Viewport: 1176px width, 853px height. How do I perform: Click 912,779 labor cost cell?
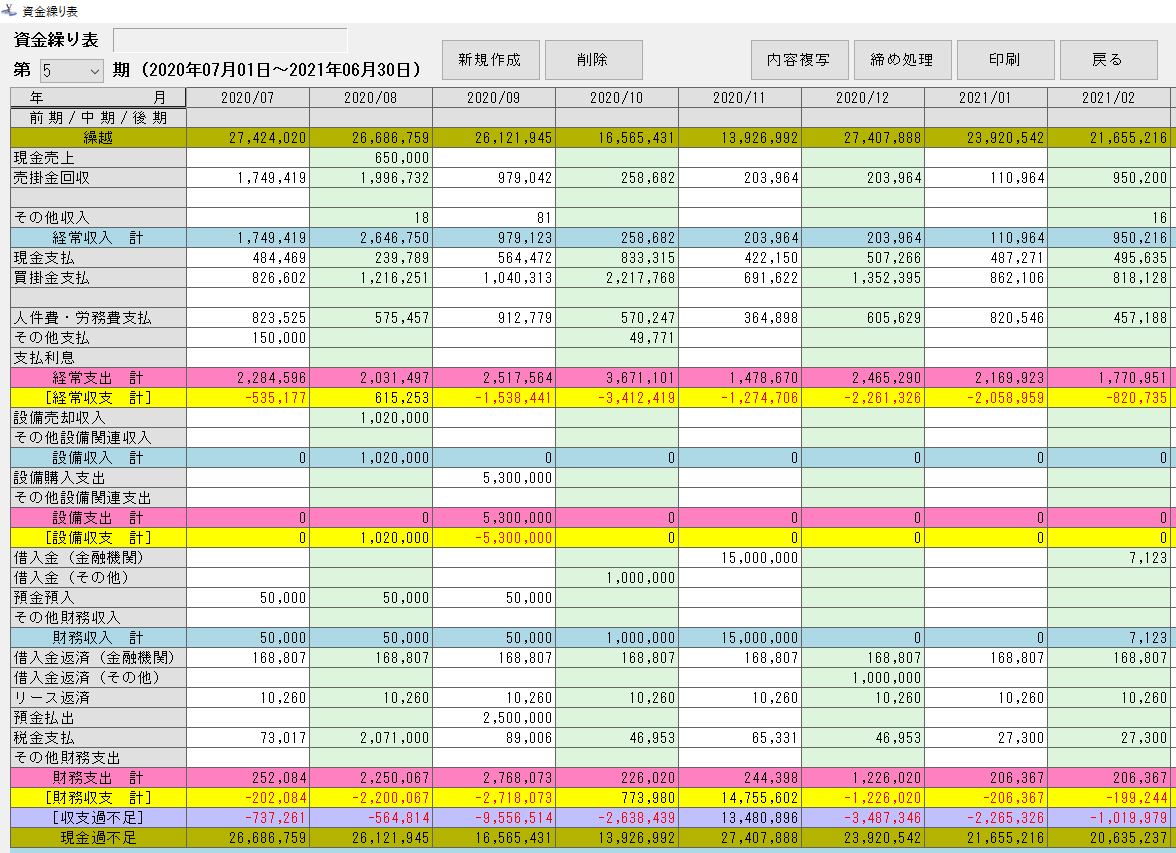point(494,318)
